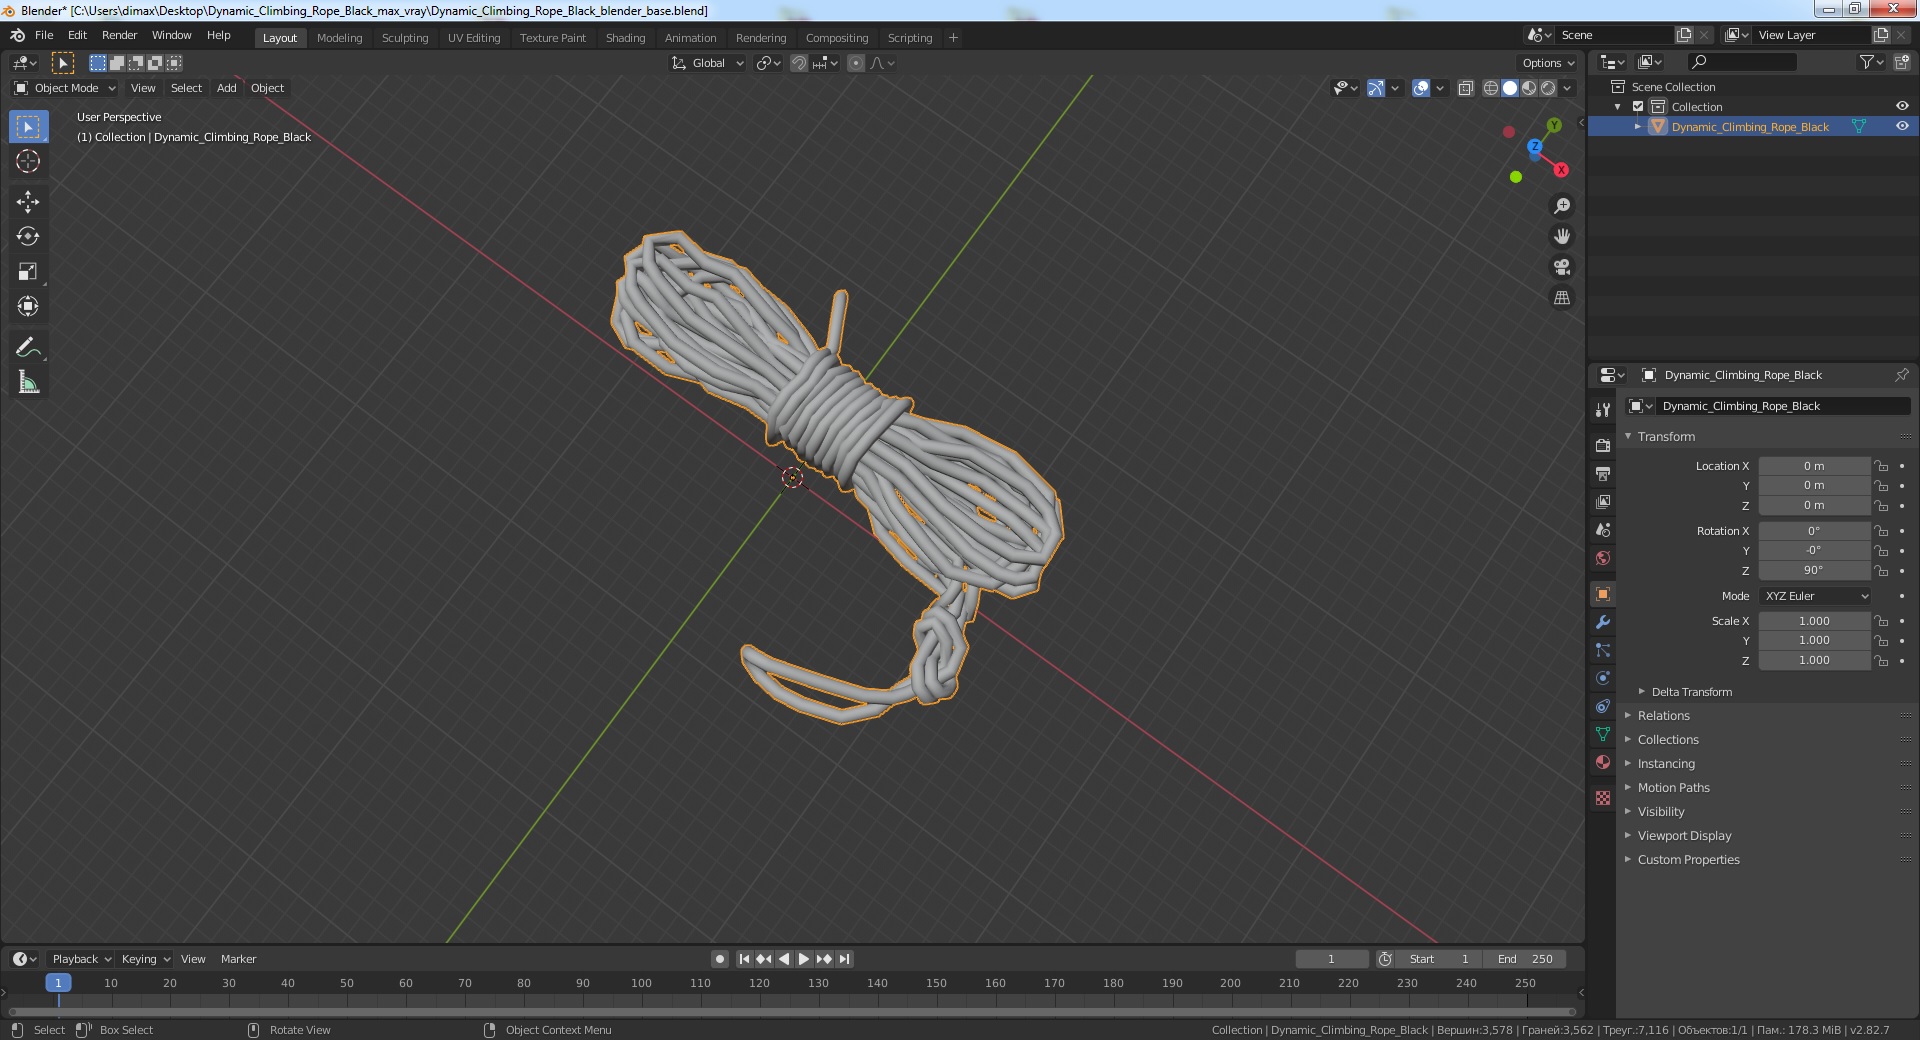Click the End frame 250 field

[1524, 959]
